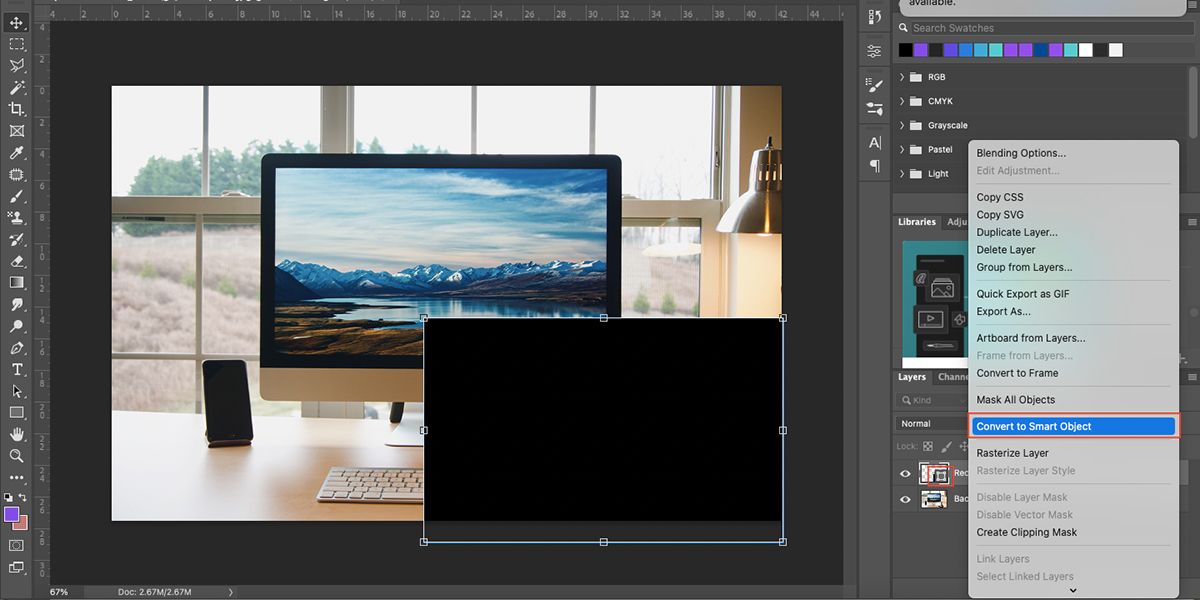1200x600 pixels.
Task: Switch to the Channels tab
Action: pyautogui.click(x=952, y=377)
